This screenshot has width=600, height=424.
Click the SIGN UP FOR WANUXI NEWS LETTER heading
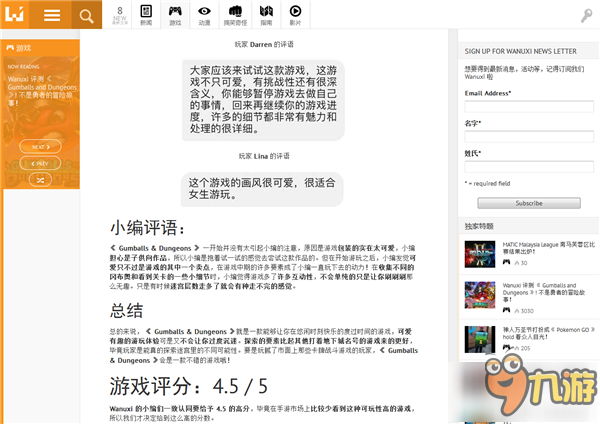pos(520,51)
